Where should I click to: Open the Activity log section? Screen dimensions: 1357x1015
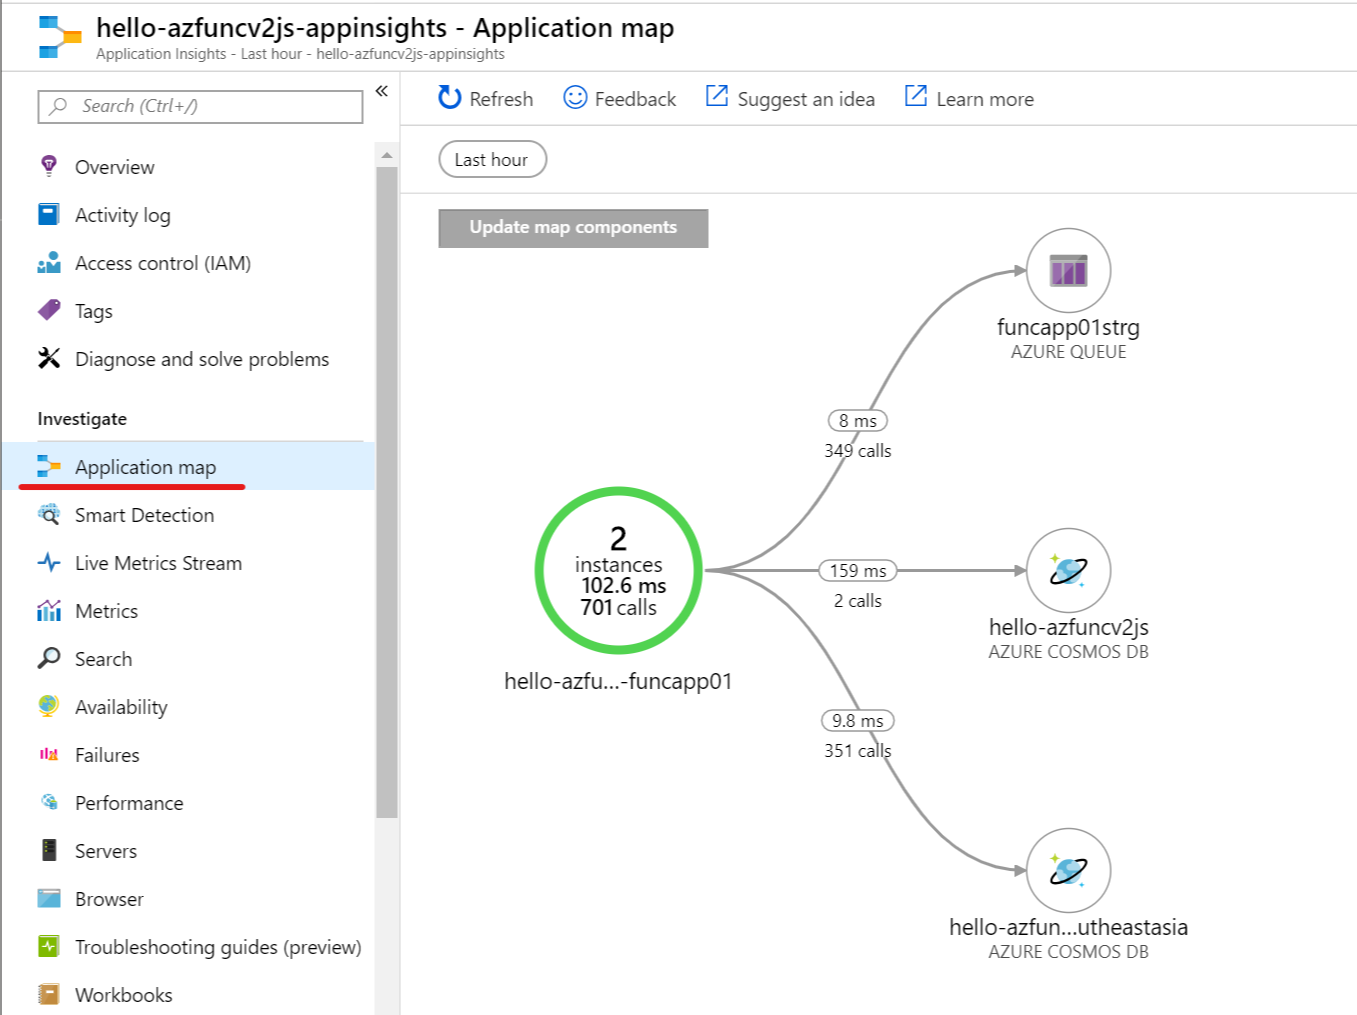[122, 214]
